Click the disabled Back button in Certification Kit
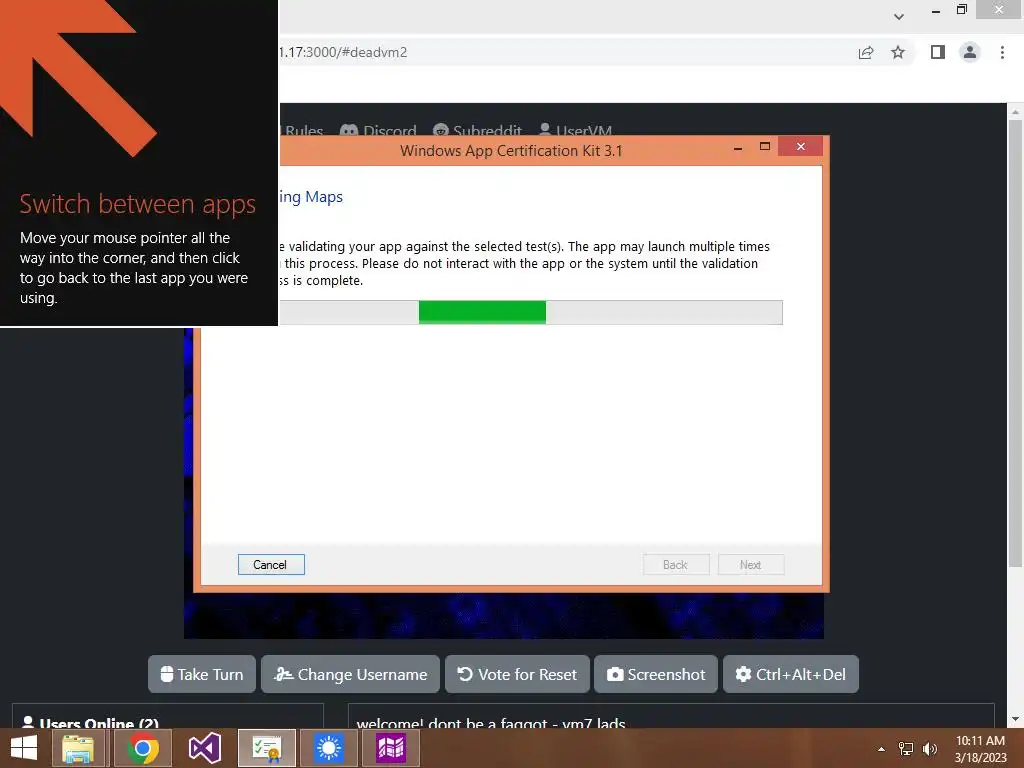 (x=676, y=564)
